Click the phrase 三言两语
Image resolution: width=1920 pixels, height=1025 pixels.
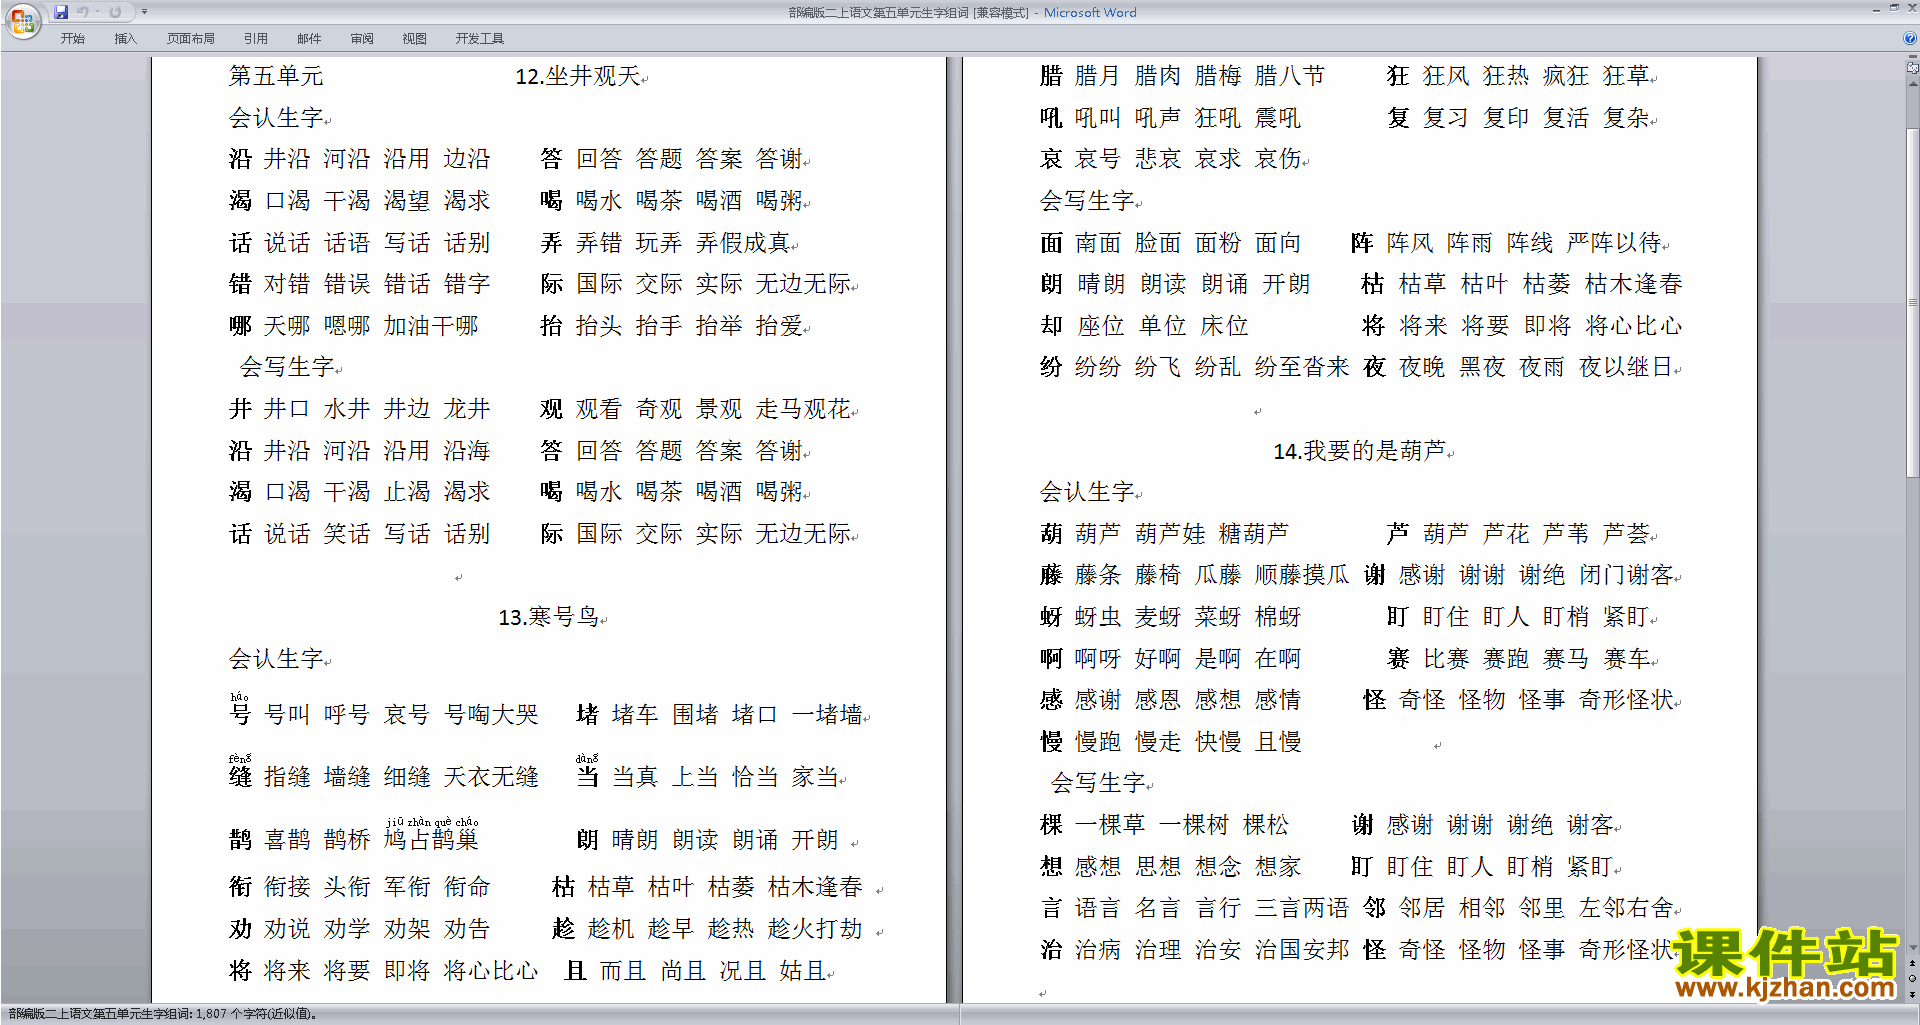(1302, 909)
